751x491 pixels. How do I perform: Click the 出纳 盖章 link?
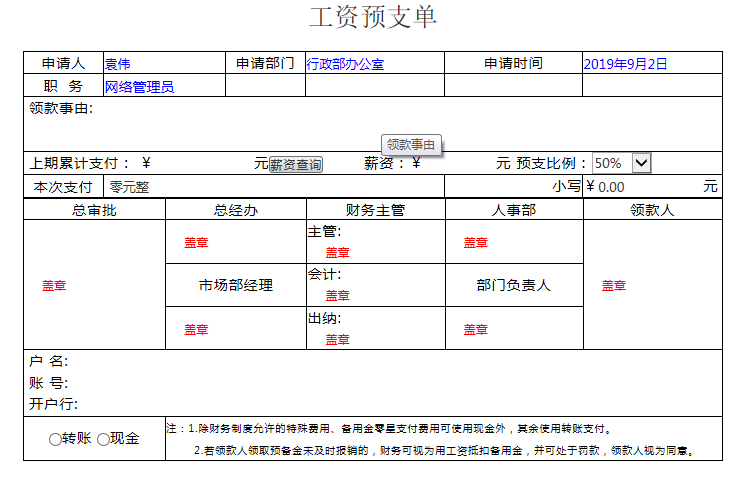click(337, 340)
